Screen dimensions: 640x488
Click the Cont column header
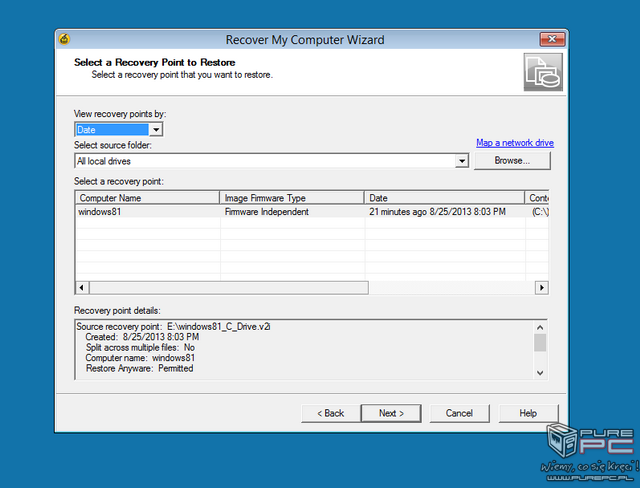[537, 198]
